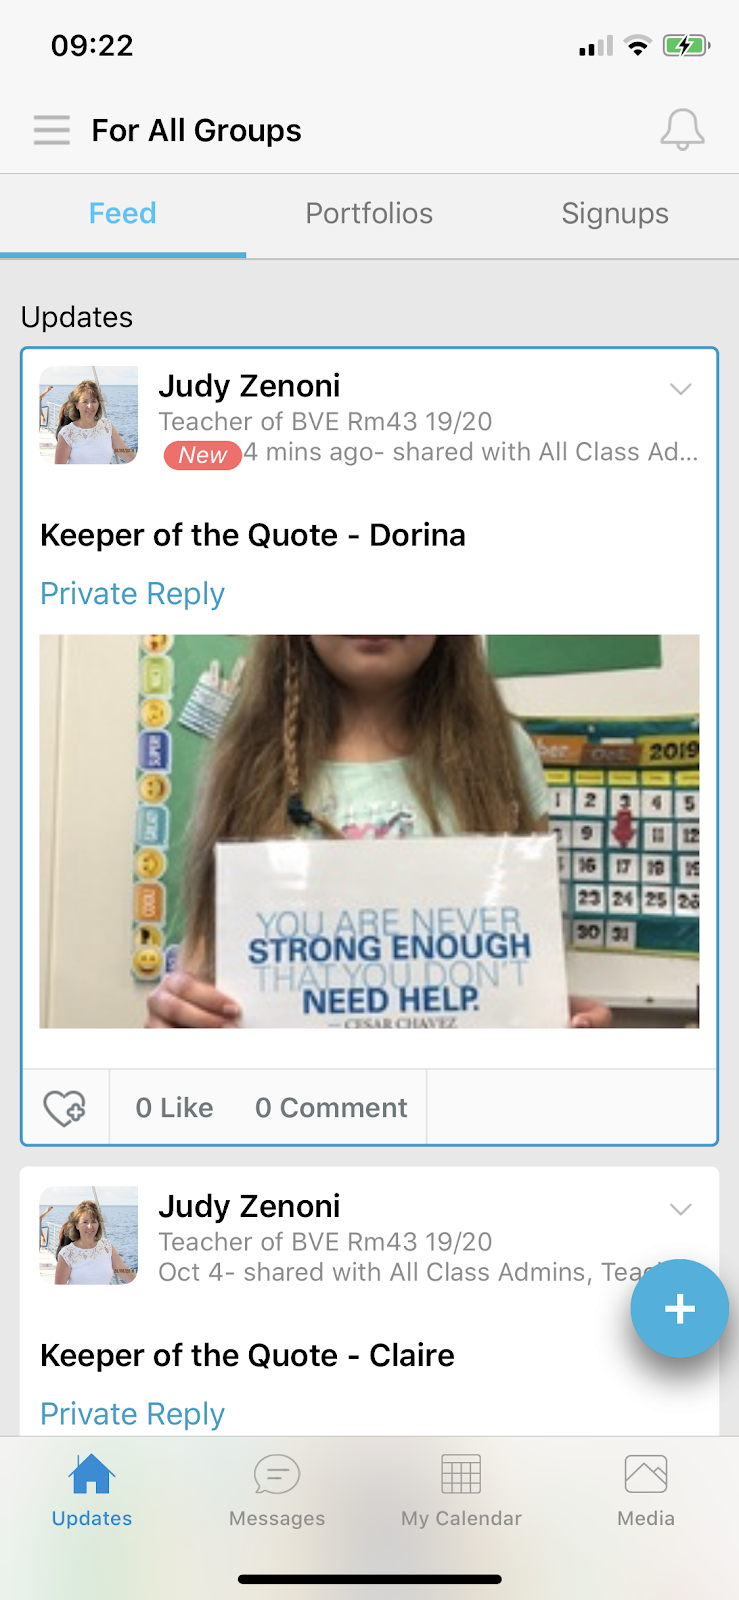This screenshot has width=739, height=1600.
Task: Open the quote photo of Dorina
Action: tap(369, 831)
